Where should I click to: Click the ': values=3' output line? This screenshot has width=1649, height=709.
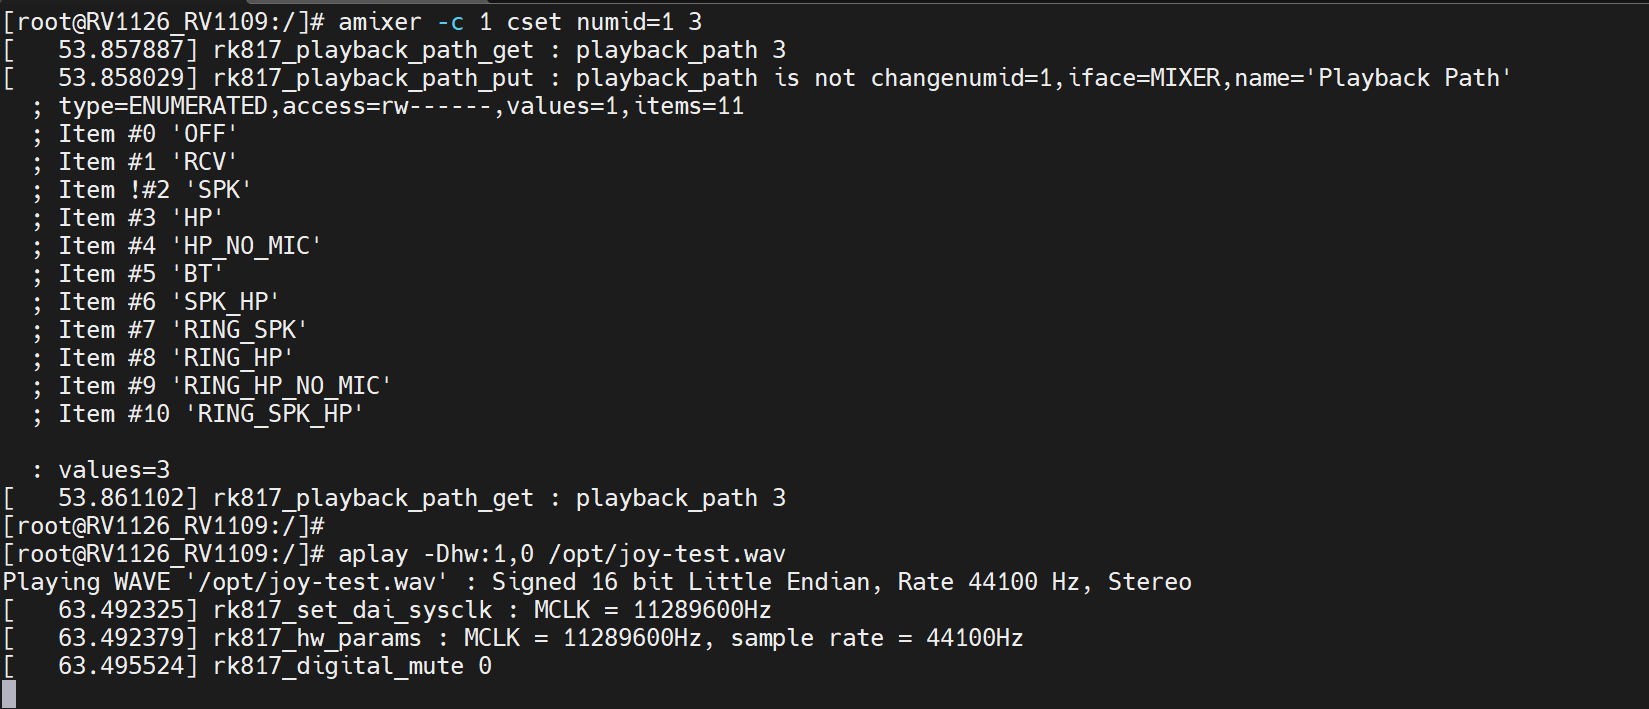101,470
